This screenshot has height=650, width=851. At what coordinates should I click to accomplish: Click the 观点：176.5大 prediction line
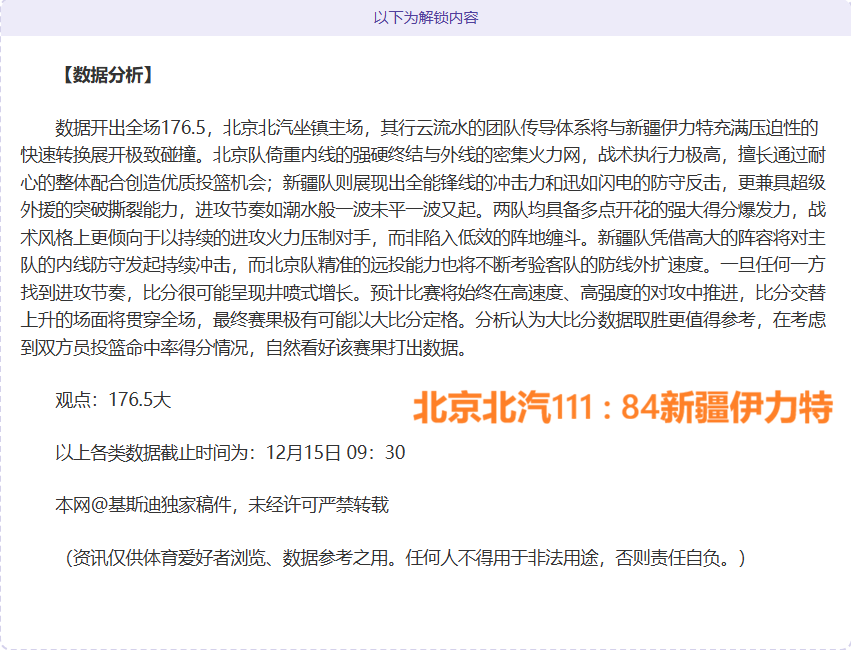[x=113, y=400]
